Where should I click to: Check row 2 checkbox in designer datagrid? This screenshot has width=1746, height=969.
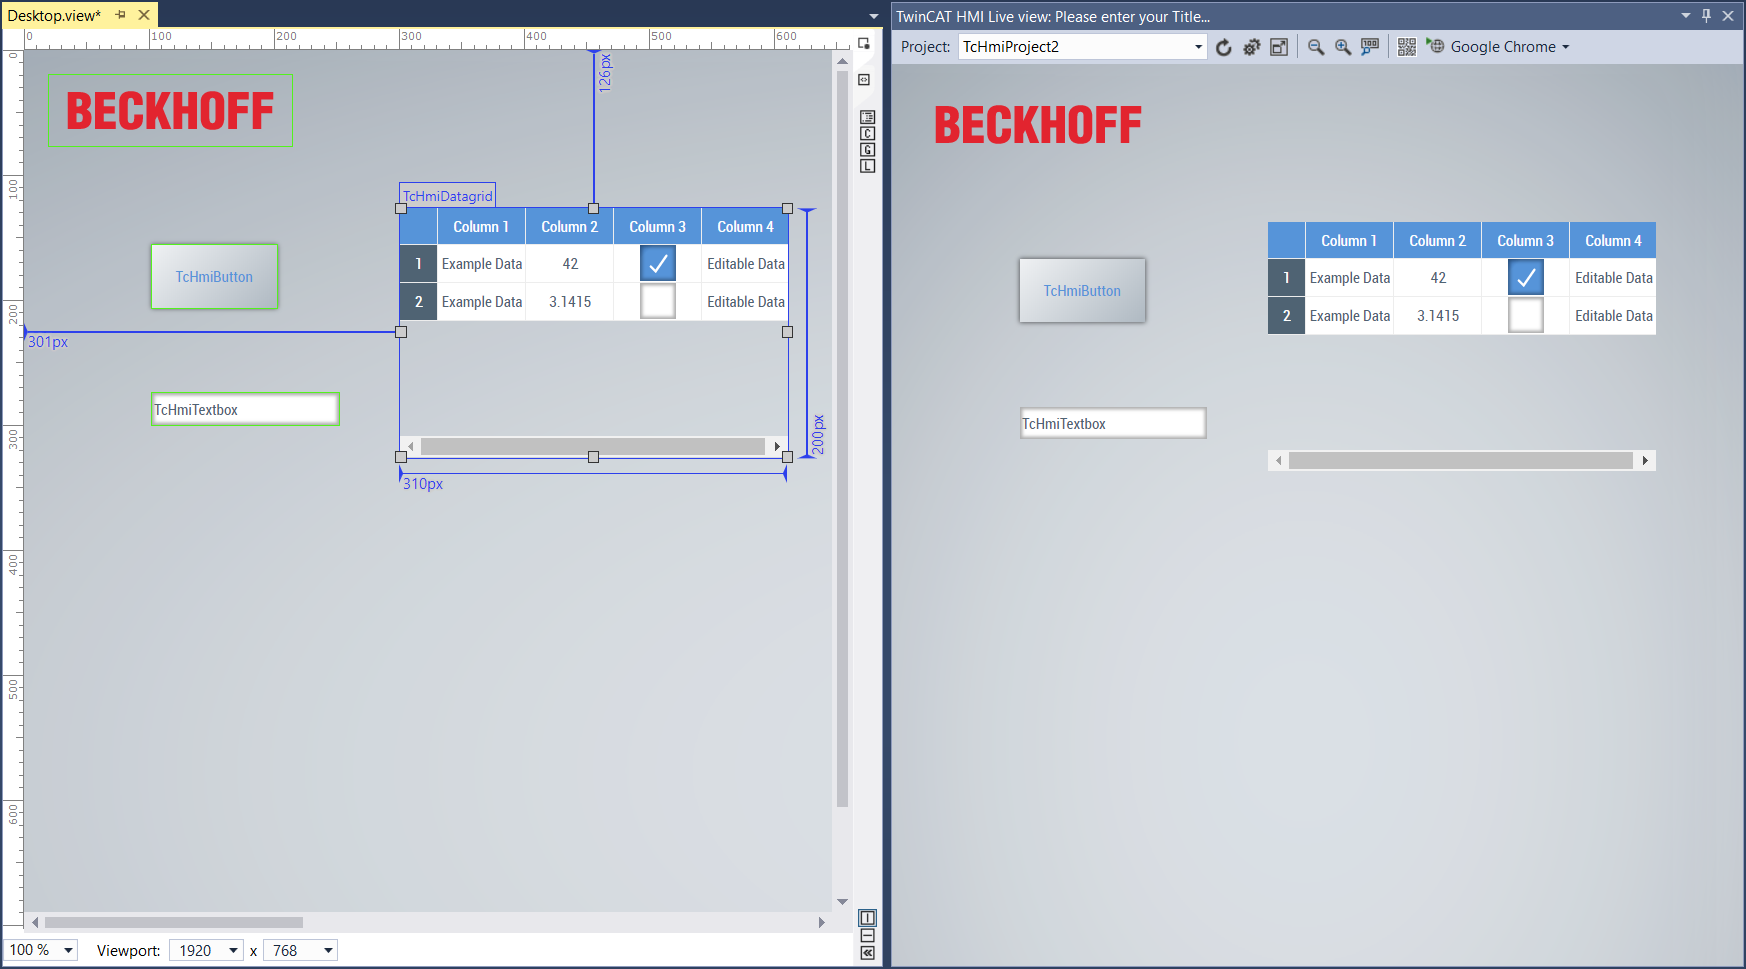(x=658, y=301)
